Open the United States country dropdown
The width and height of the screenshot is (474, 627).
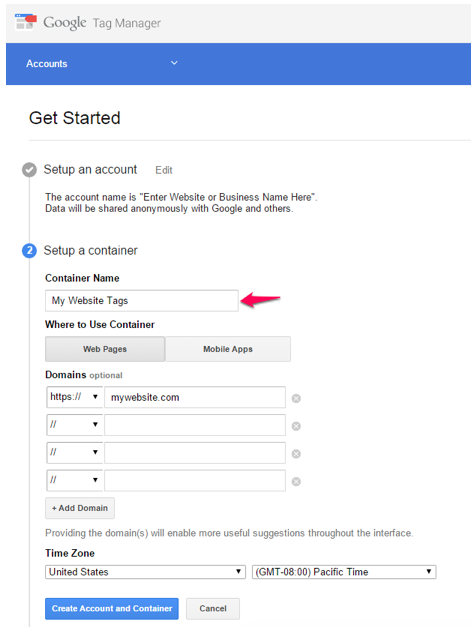click(145, 572)
